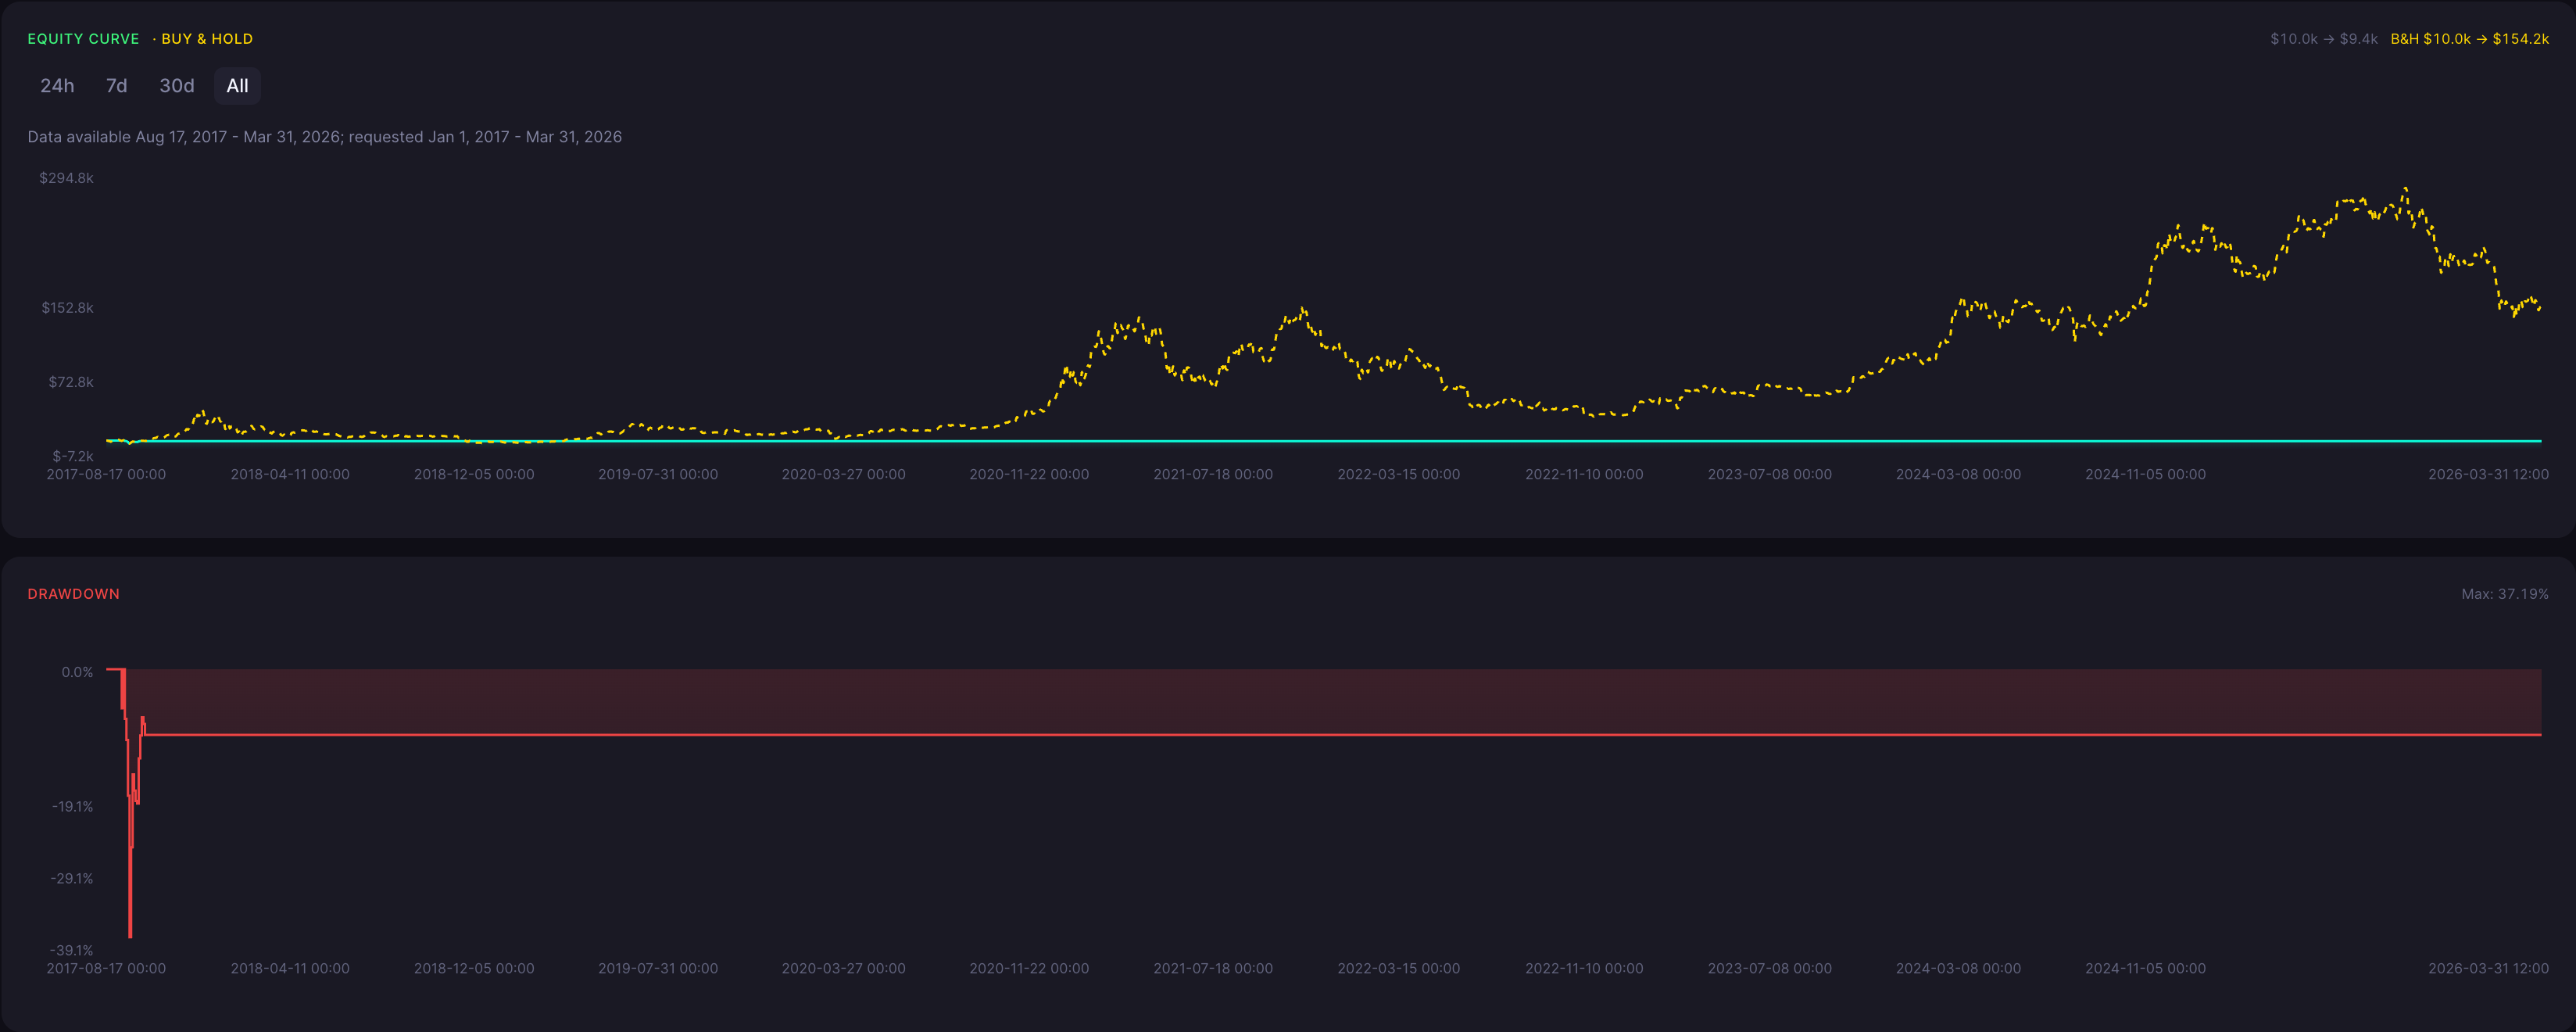Click the 2018-04-11 drawdown chart date label
The height and width of the screenshot is (1032, 2576).
click(x=290, y=968)
